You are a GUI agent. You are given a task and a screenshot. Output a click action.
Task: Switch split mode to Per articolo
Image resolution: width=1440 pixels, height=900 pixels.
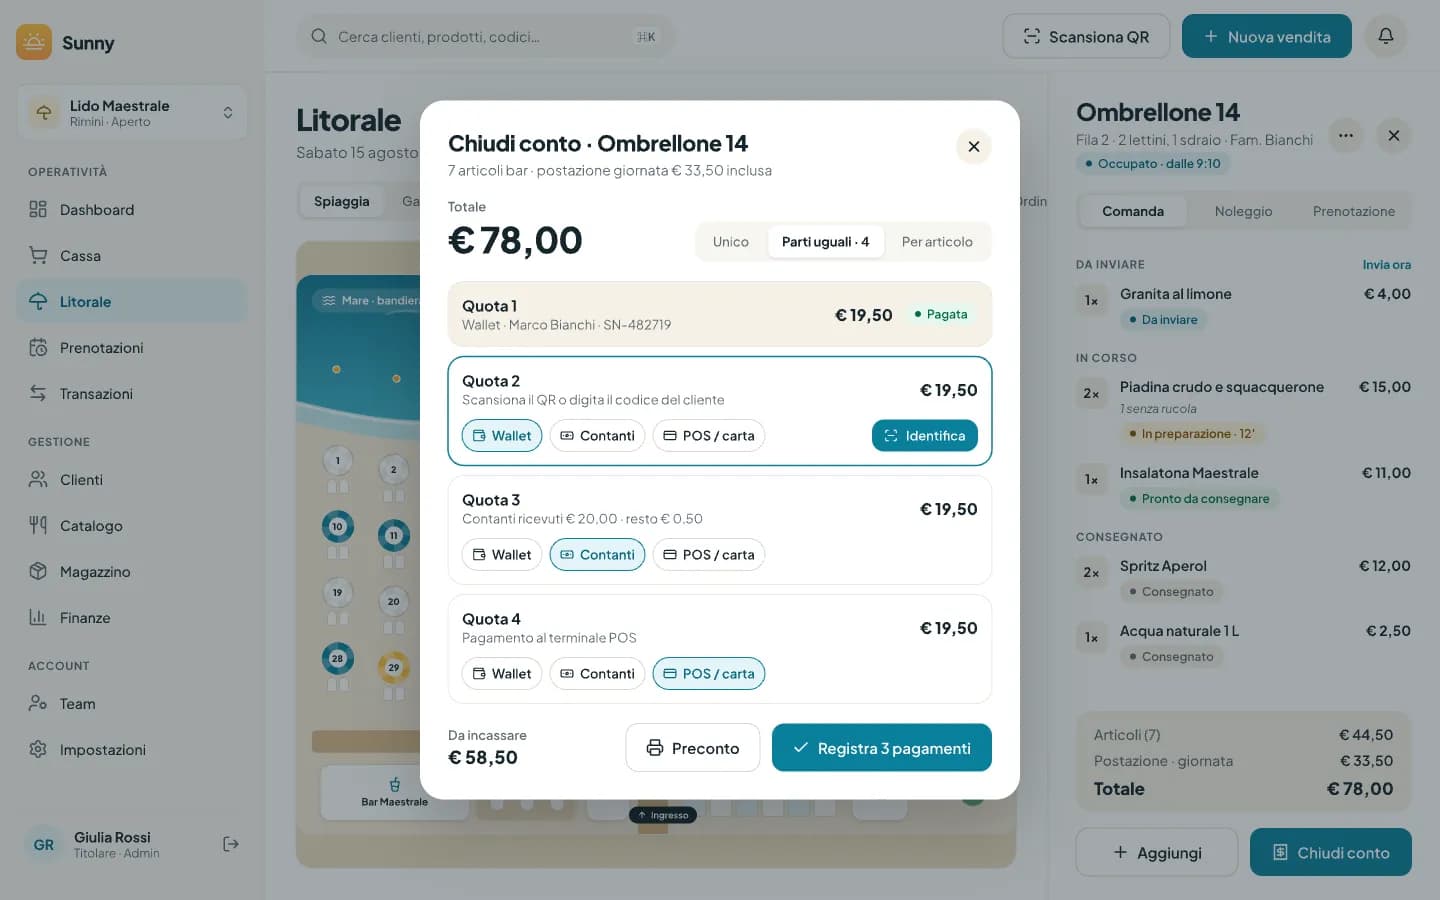tap(937, 242)
